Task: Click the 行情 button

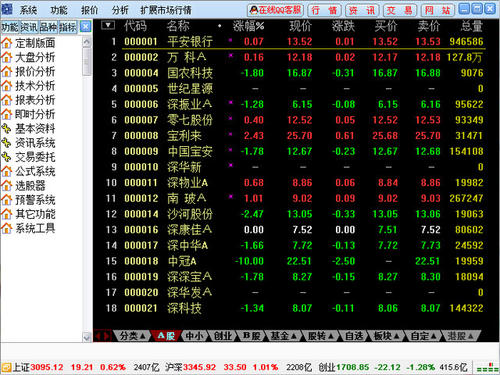Action: point(324,10)
